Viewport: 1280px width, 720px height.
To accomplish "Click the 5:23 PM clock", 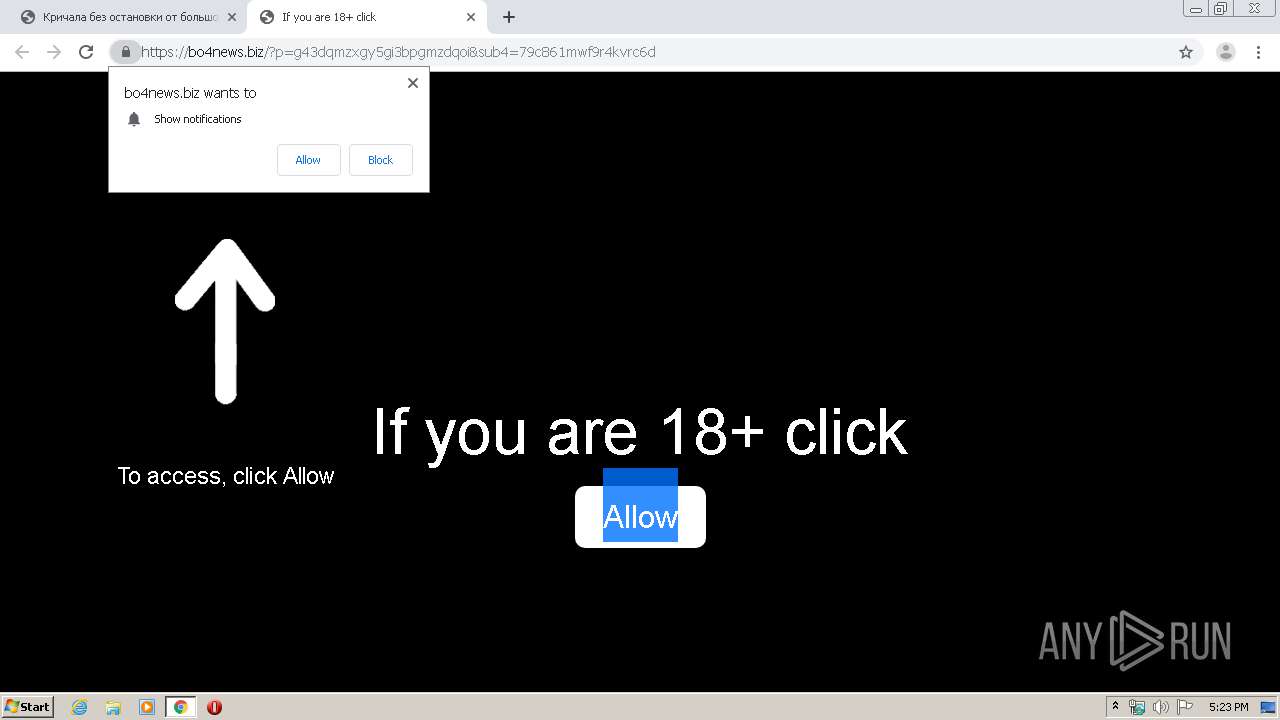I will [1228, 707].
